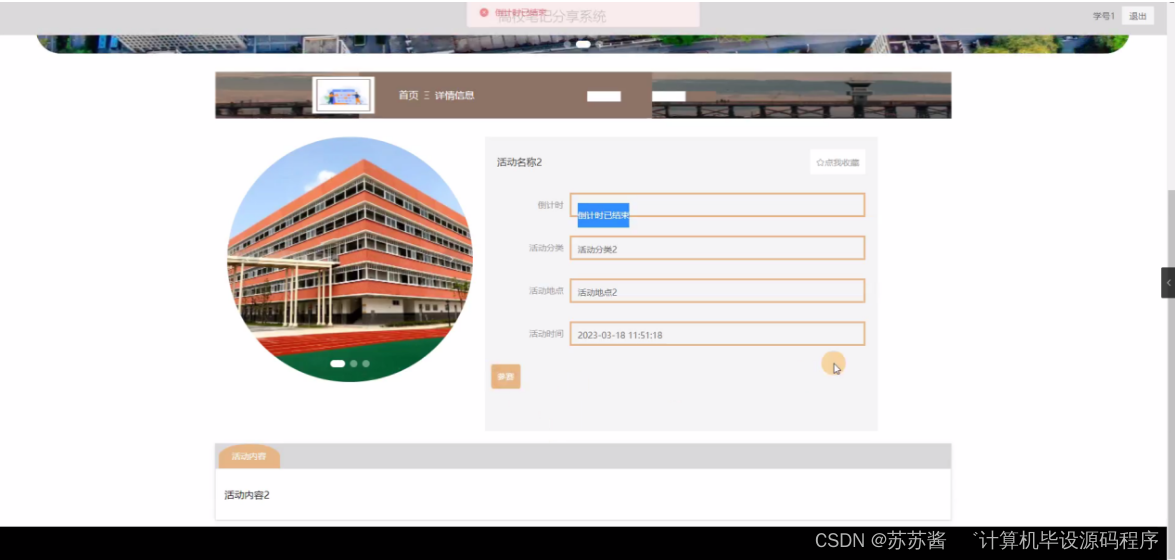1175x560 pixels.
Task: Click the 退出 logout button
Action: click(x=1138, y=16)
